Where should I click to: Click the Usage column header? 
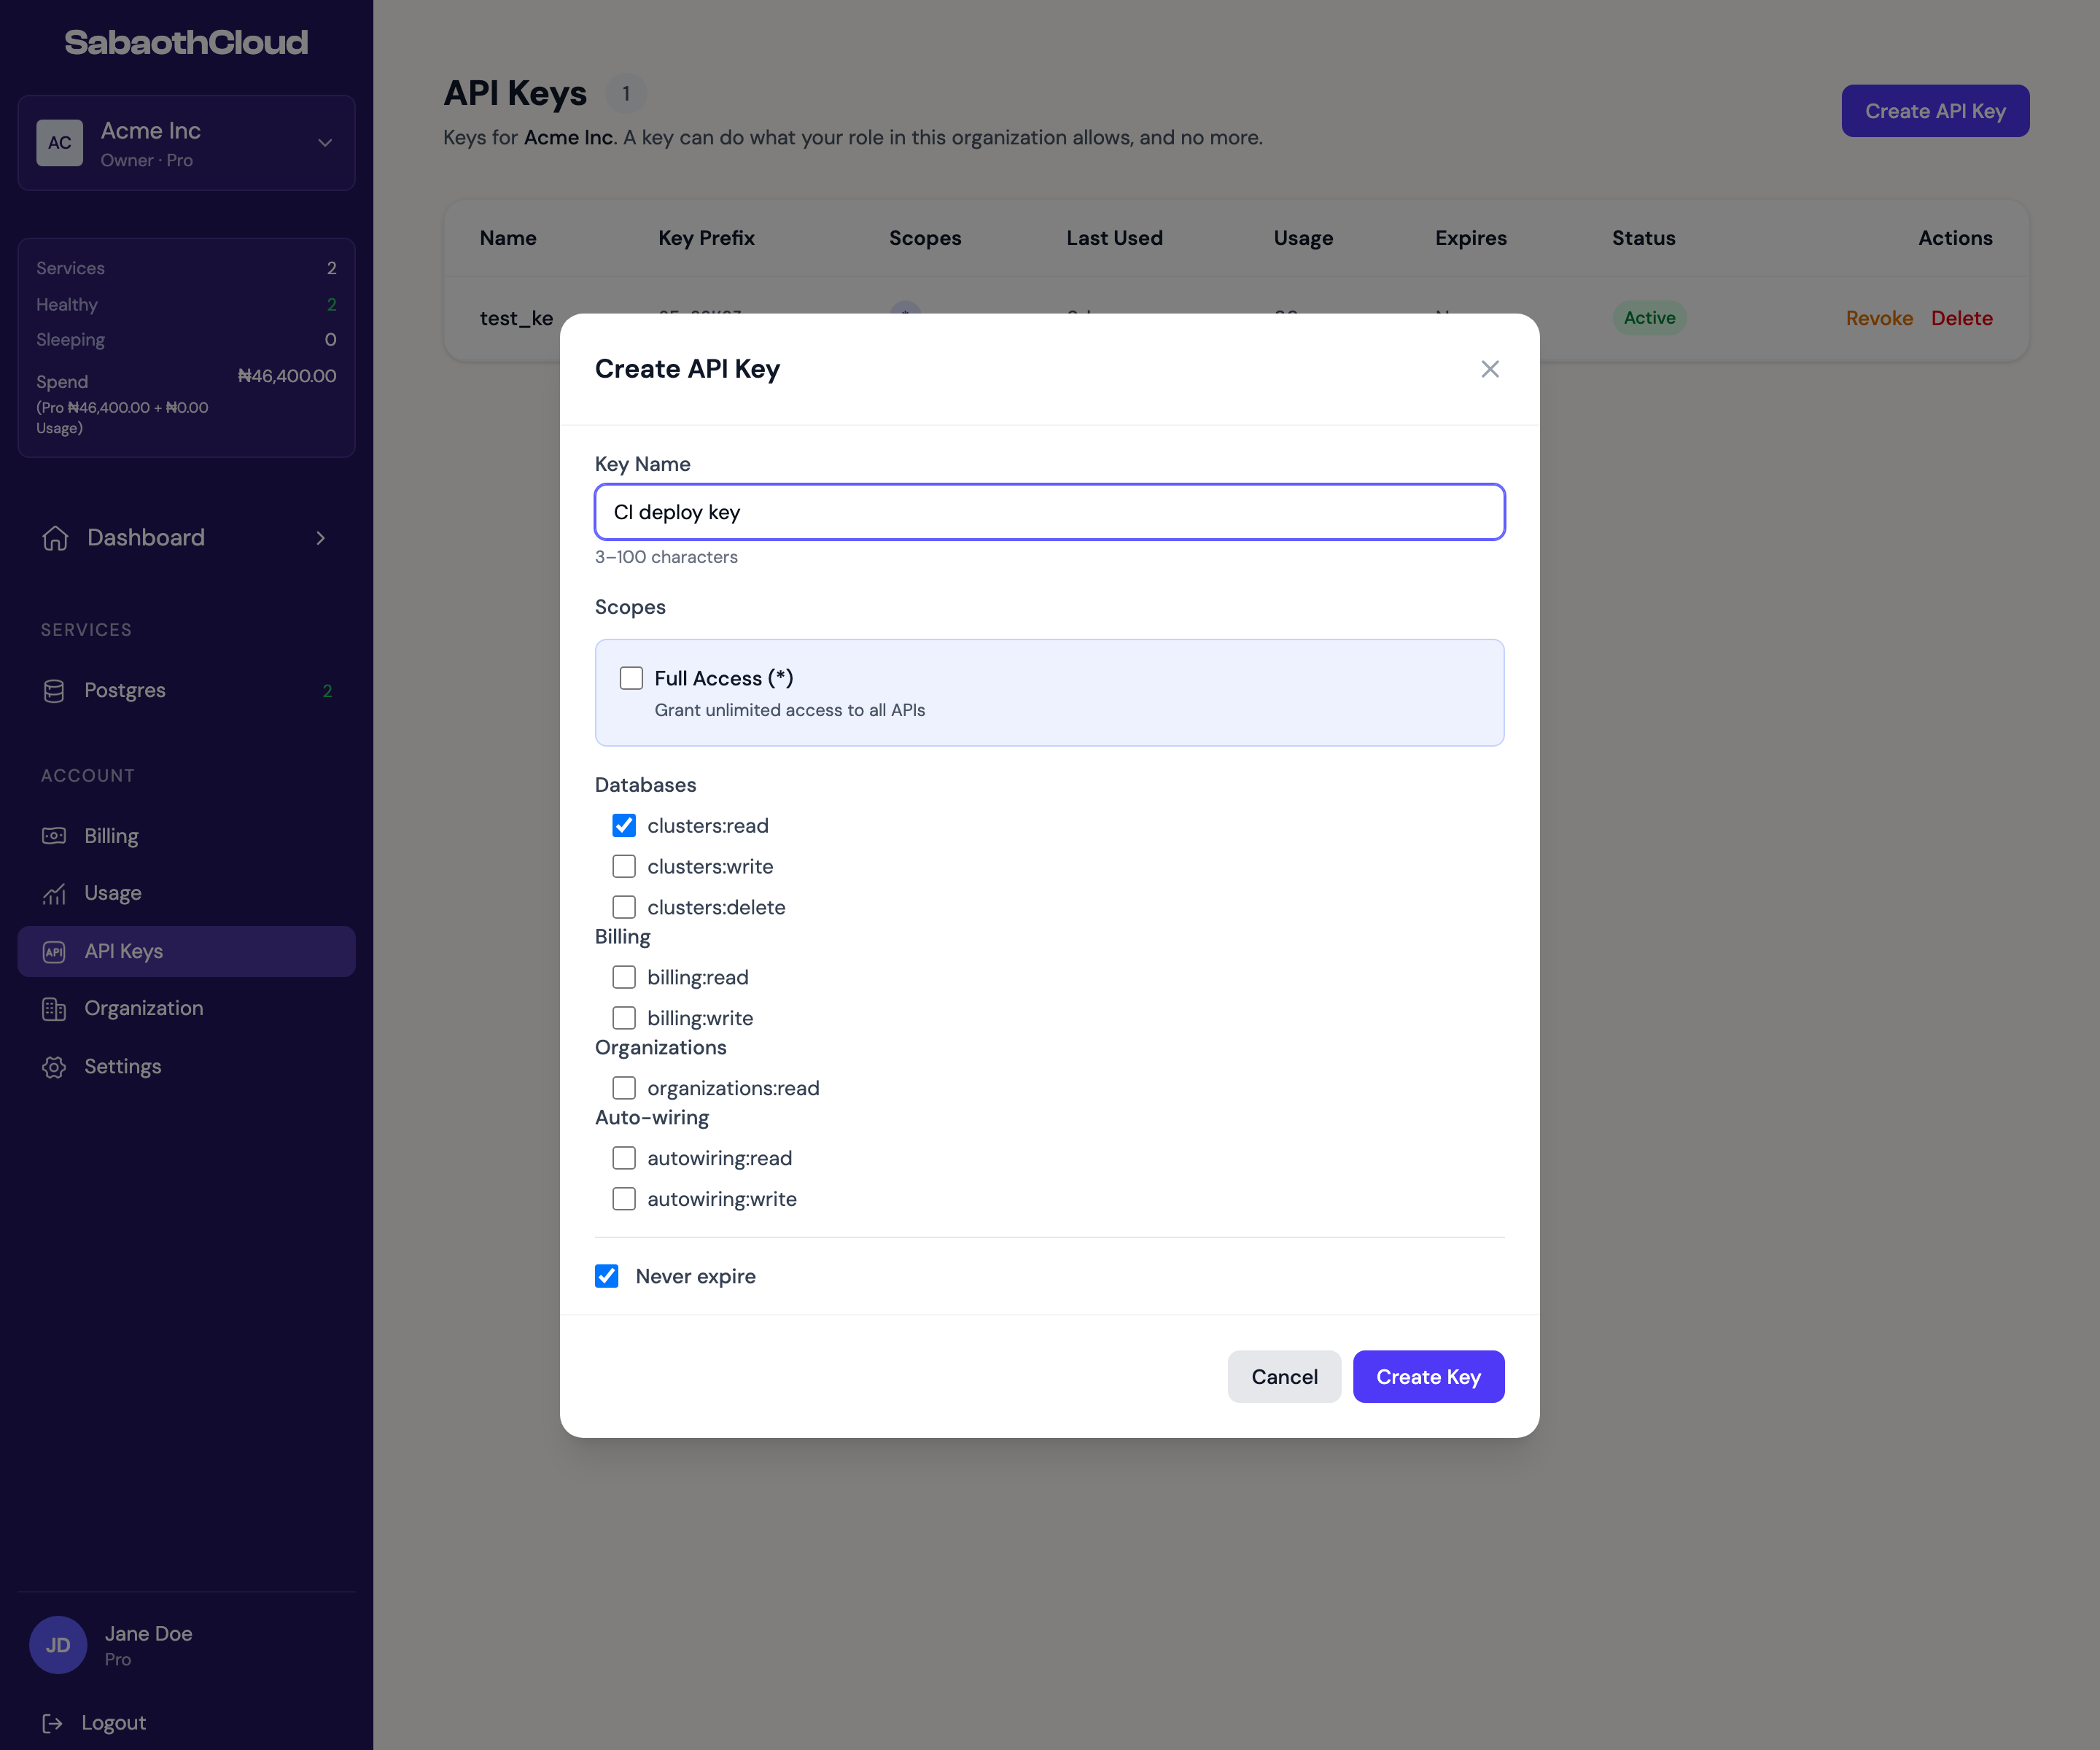[1303, 238]
